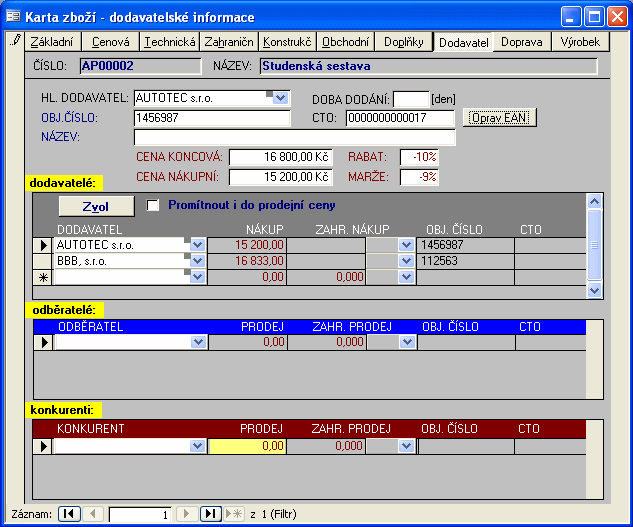The image size is (633, 527).
Task: Open currency dropdown in AUTOTEC row
Action: click(x=406, y=245)
